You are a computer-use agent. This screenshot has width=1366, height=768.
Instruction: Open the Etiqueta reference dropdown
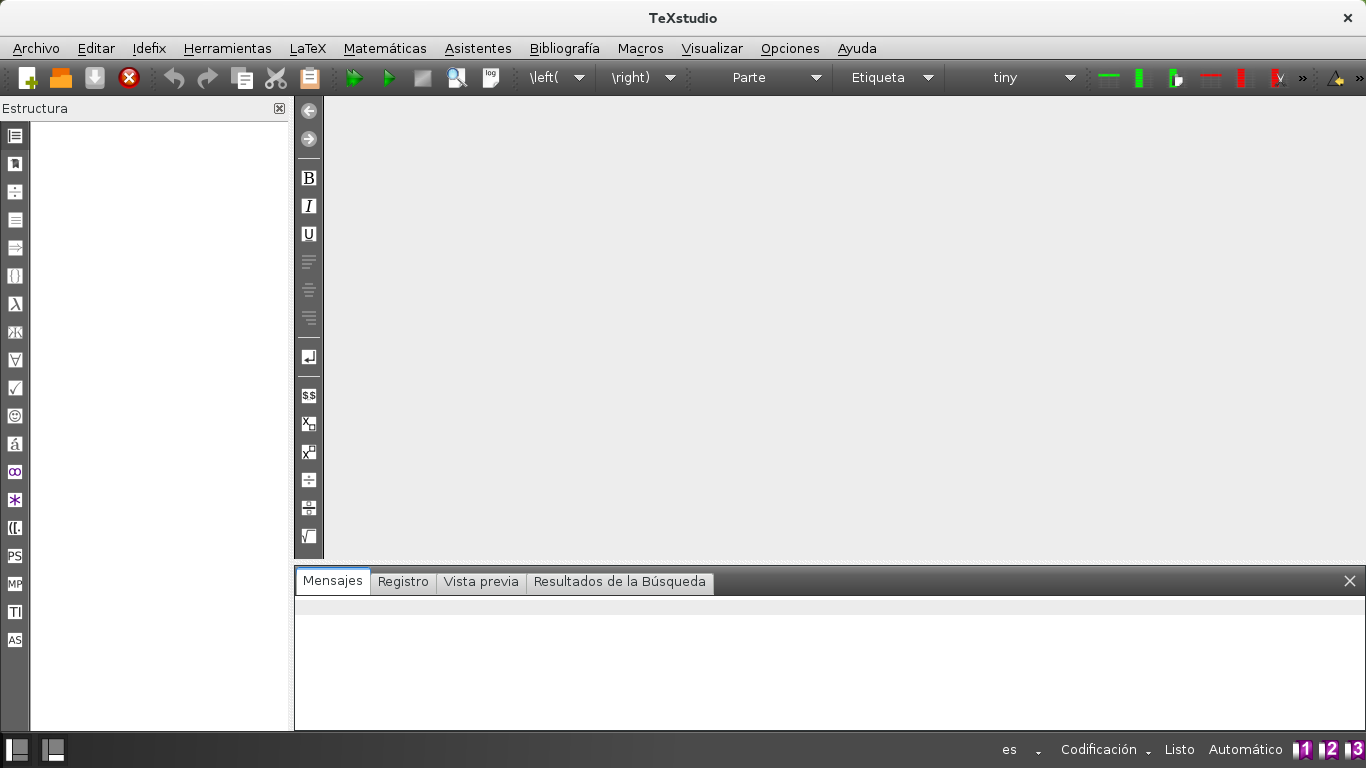pos(892,78)
